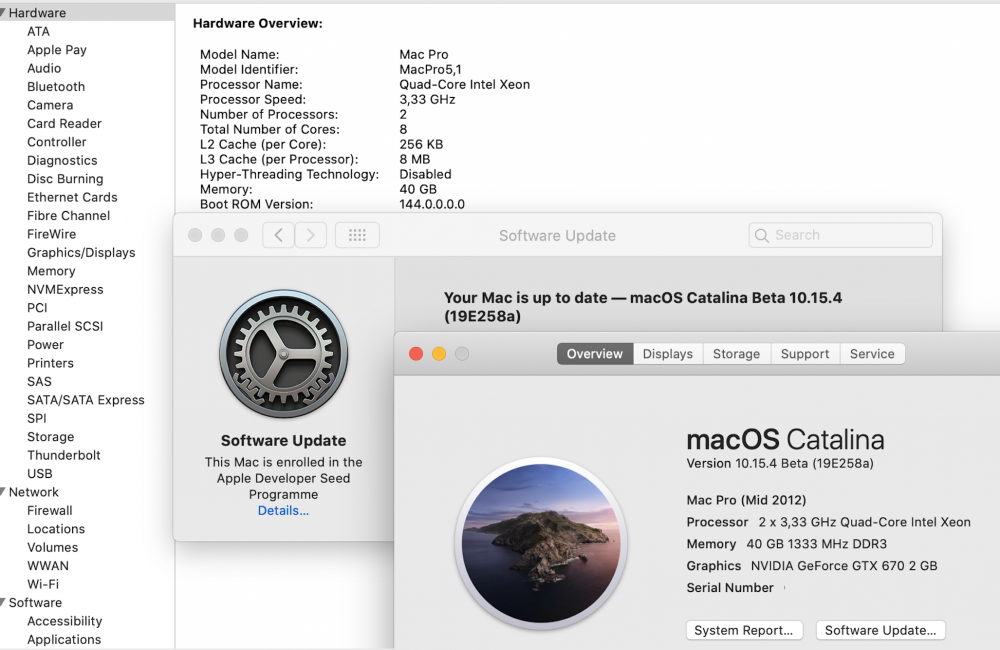Minimize the About This Mac window
This screenshot has height=650, width=1000.
pyautogui.click(x=439, y=354)
